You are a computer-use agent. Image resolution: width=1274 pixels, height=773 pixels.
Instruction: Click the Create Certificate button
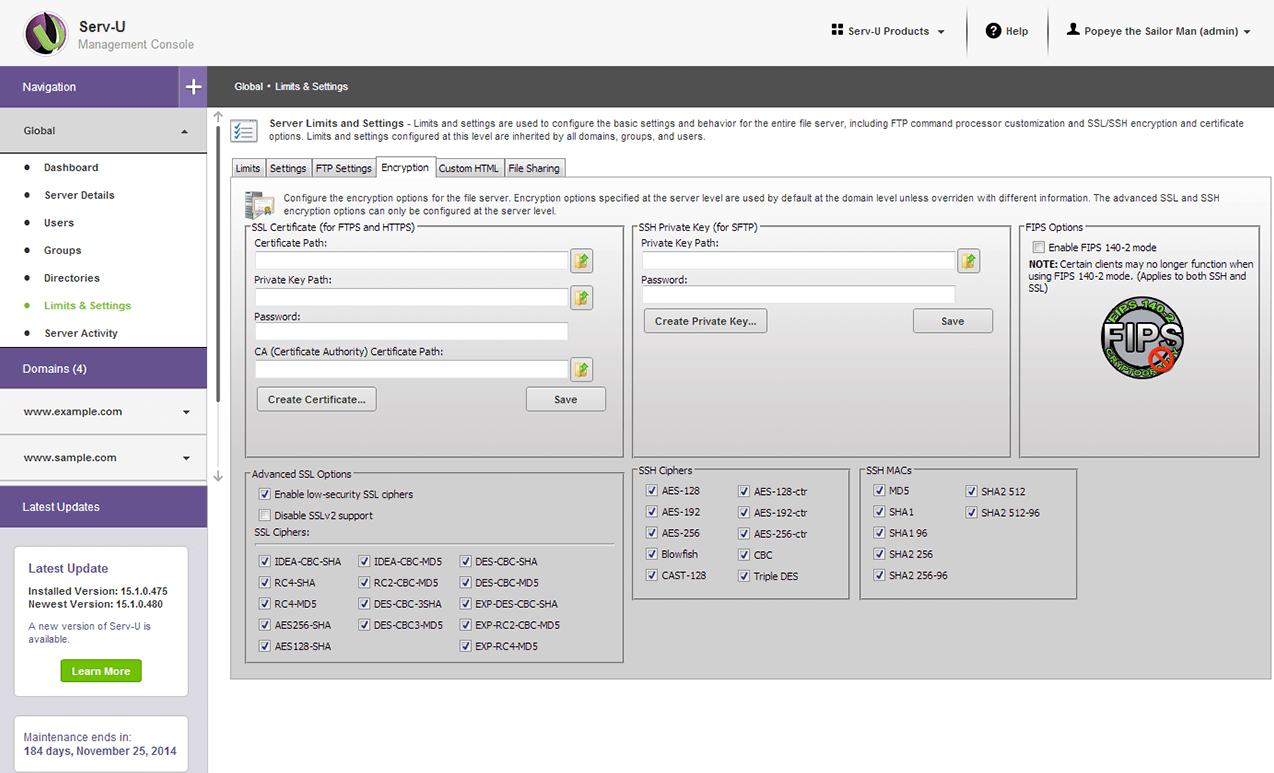317,399
